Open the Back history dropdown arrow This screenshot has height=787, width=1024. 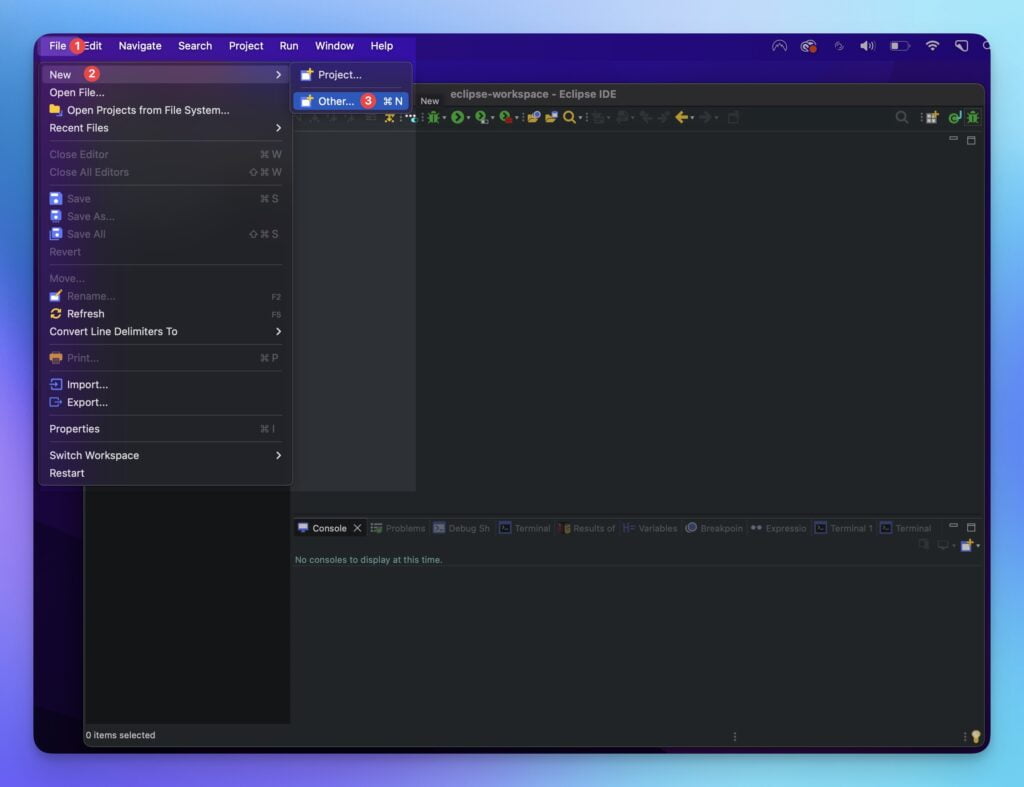[692, 118]
